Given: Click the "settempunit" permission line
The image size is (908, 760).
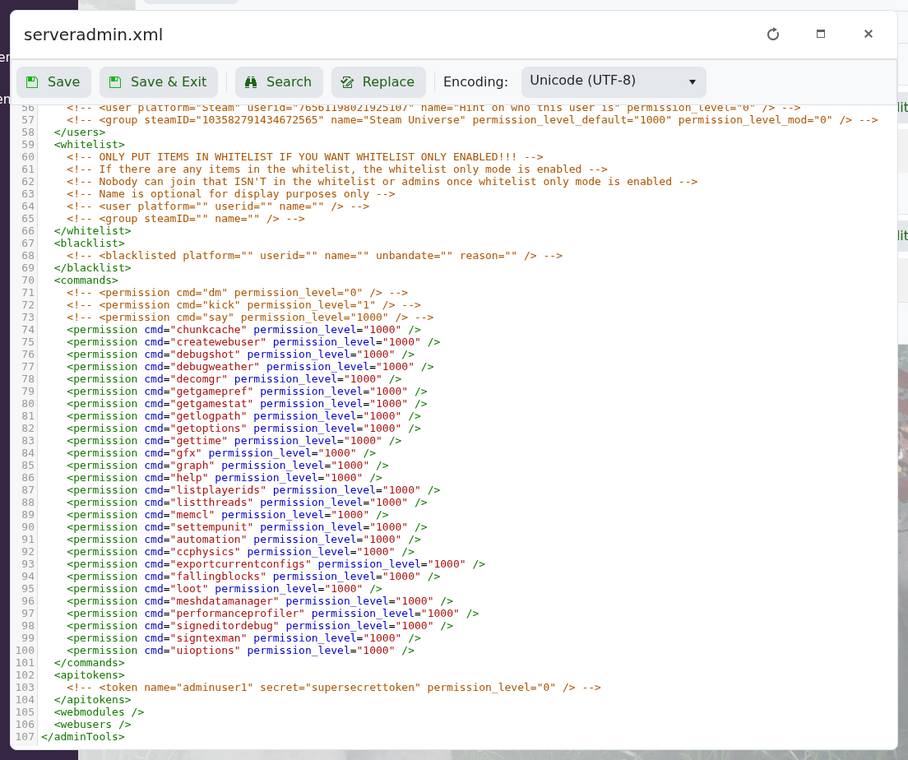Looking at the screenshot, I should (247, 527).
